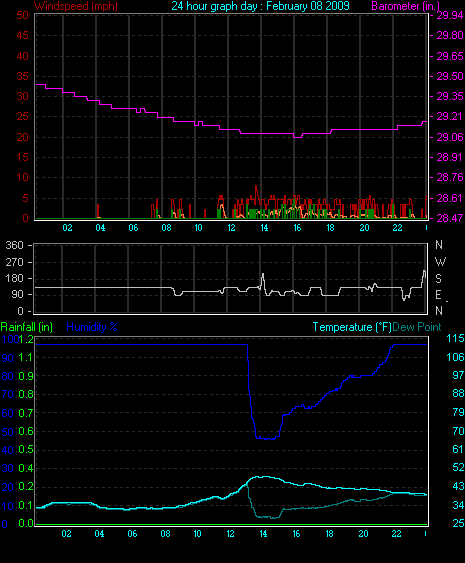Viewport: 465px width, 563px height.
Task: Click the S compass direction label
Action: 438,279
